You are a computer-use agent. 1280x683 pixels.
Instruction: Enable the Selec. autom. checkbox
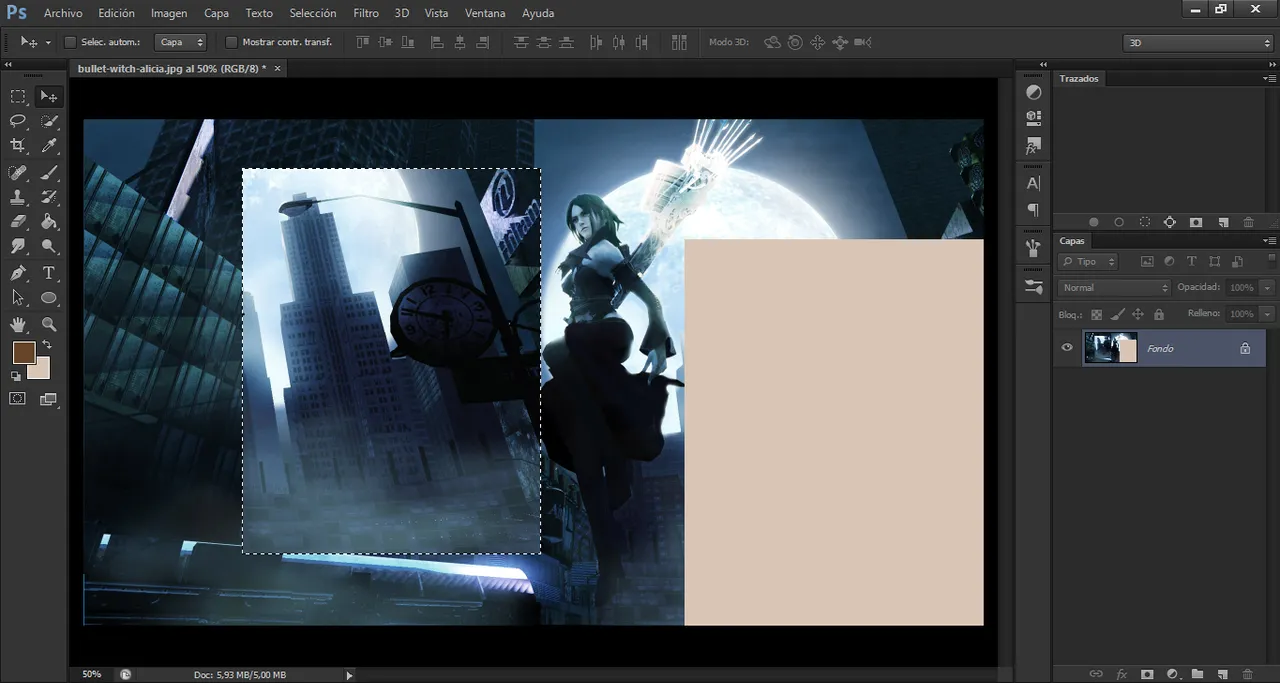tap(70, 42)
